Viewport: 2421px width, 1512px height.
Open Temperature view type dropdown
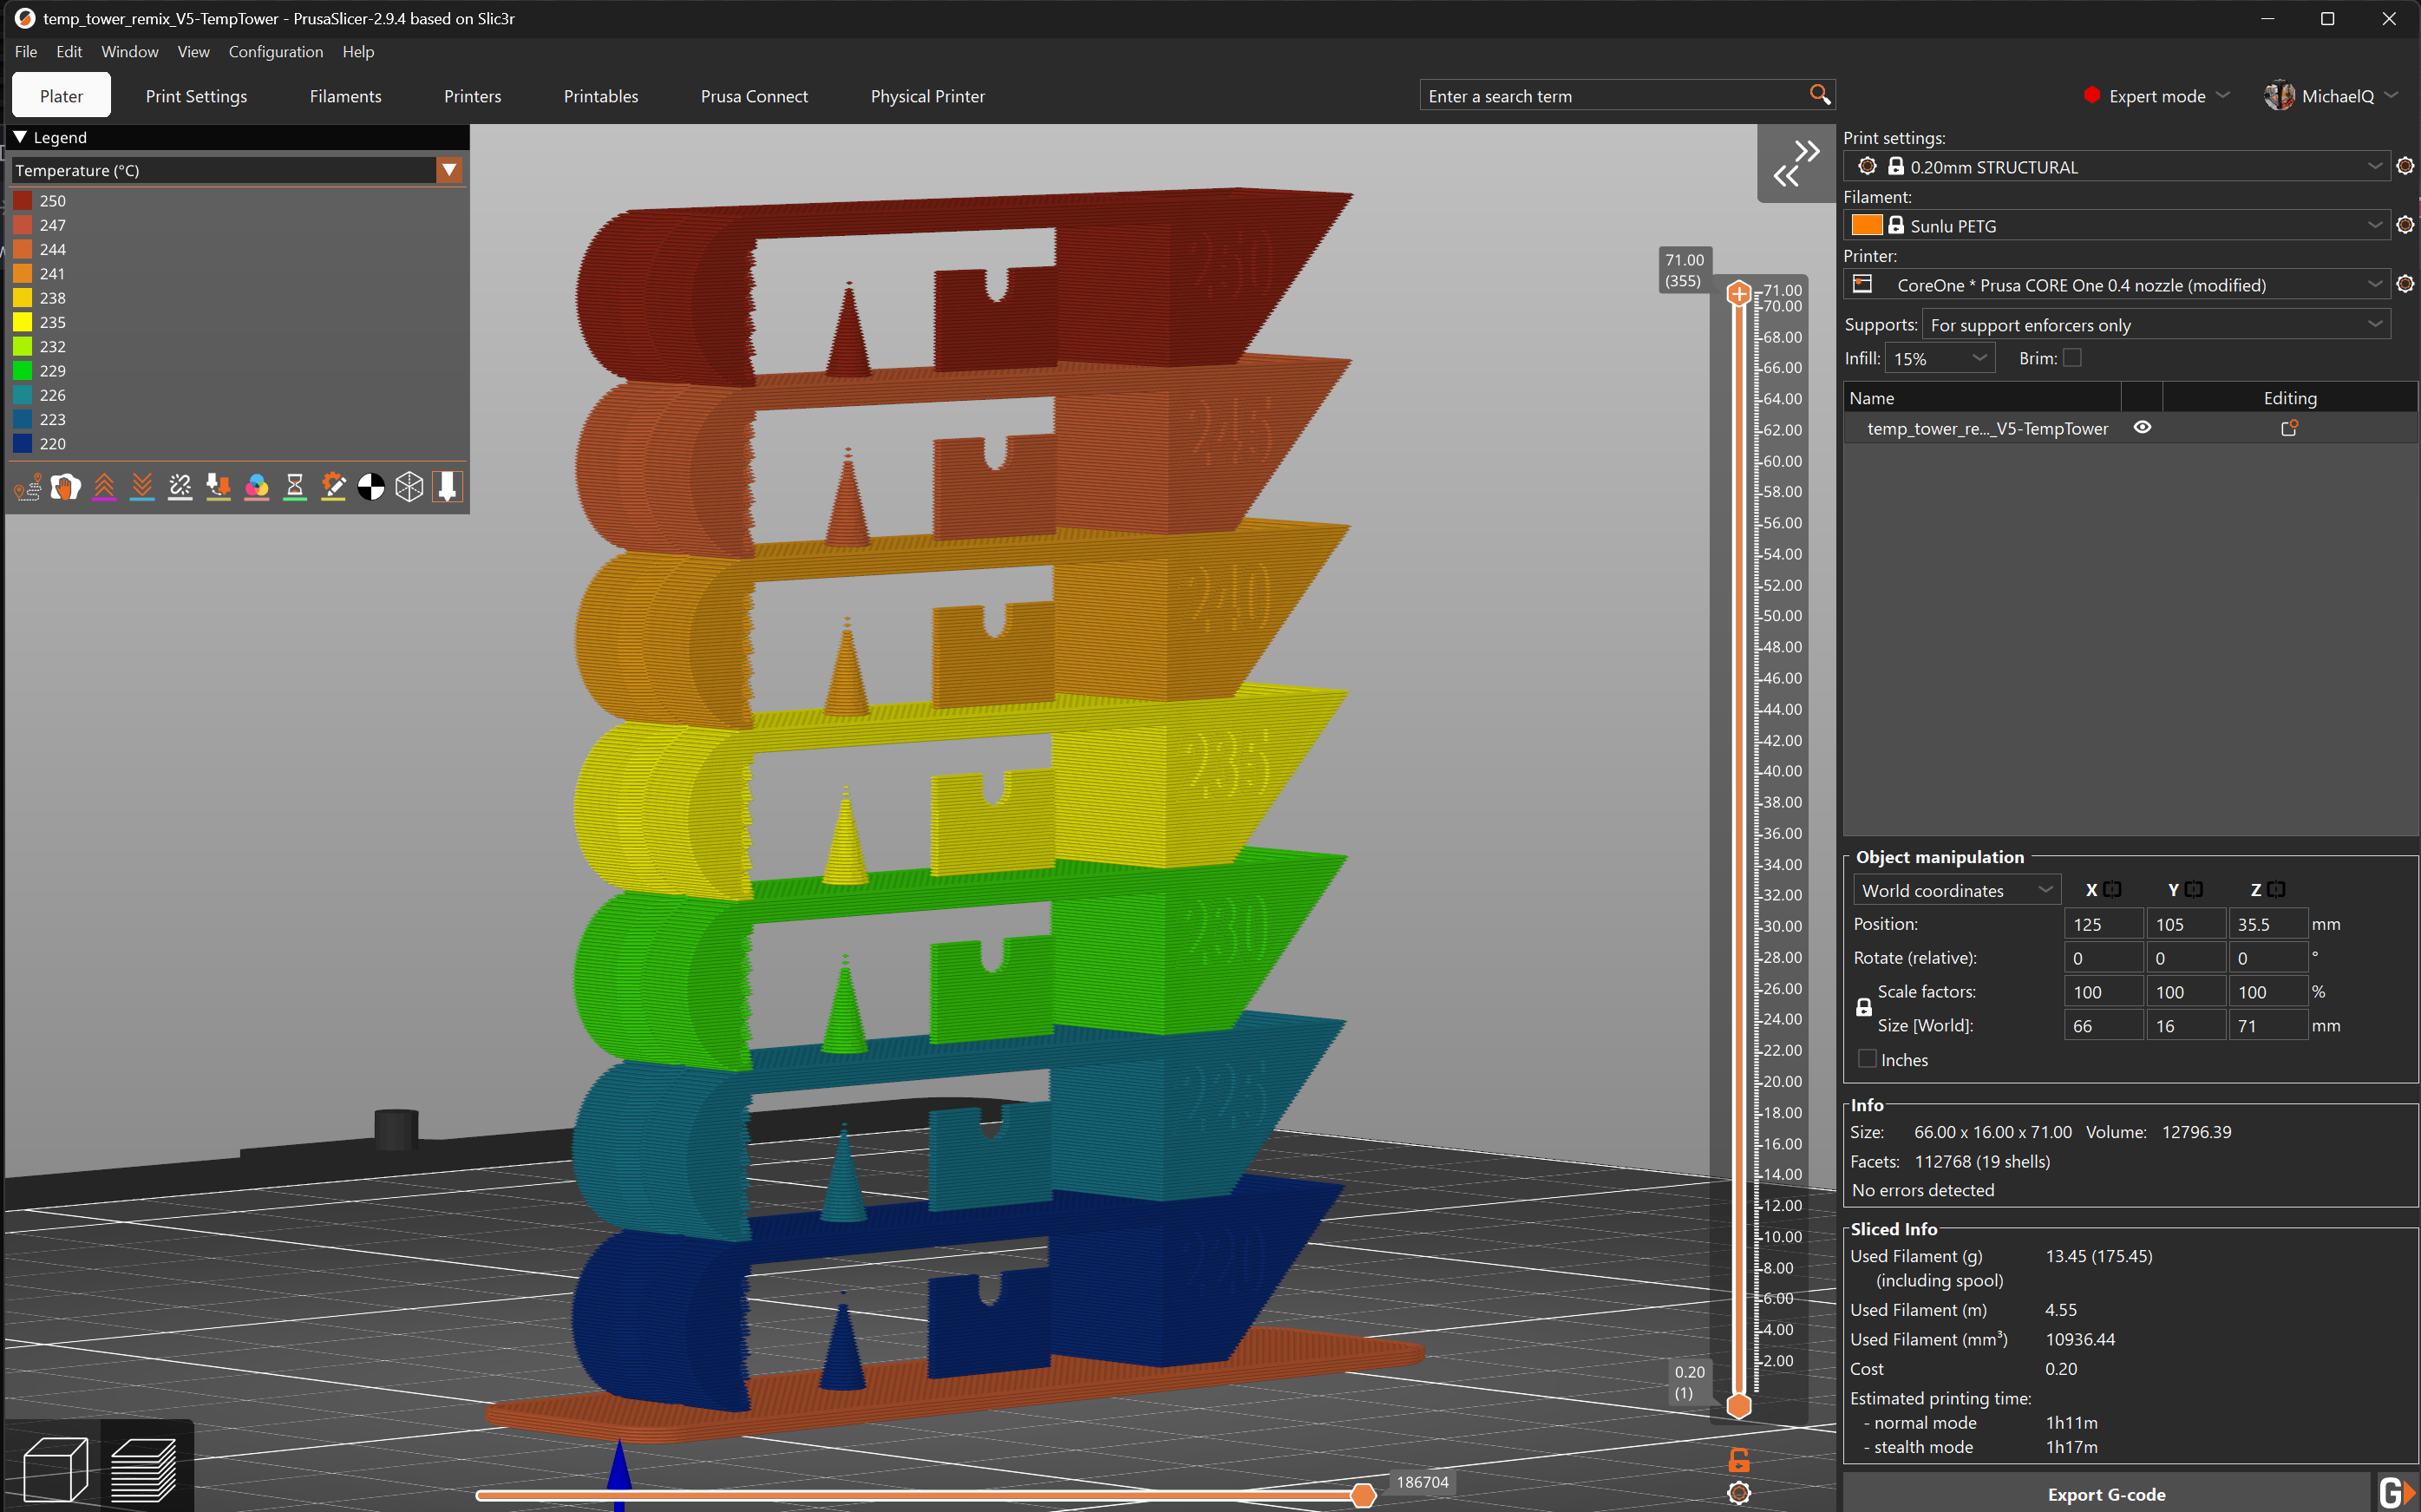tap(449, 170)
